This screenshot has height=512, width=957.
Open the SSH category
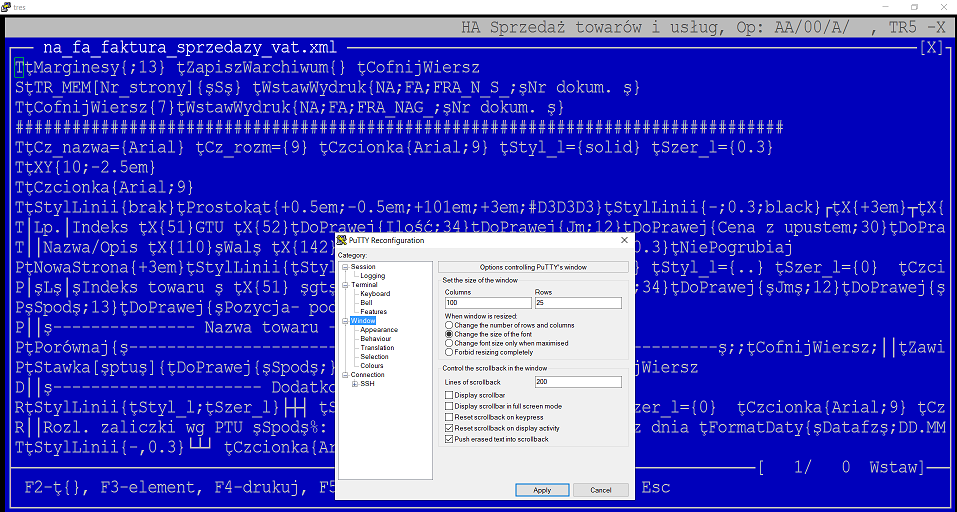pos(367,384)
